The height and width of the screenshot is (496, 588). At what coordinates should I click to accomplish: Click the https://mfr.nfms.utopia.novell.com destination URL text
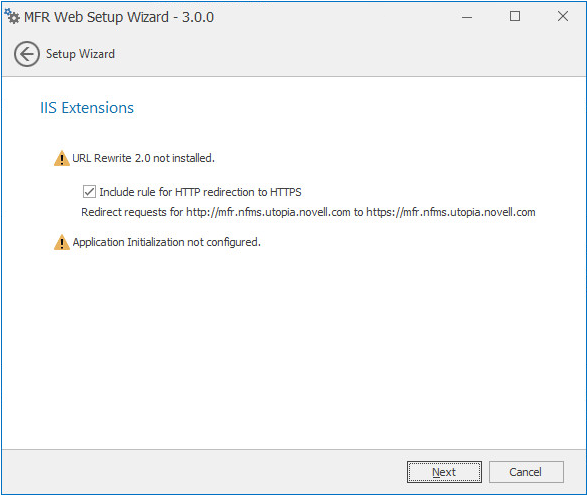click(451, 212)
